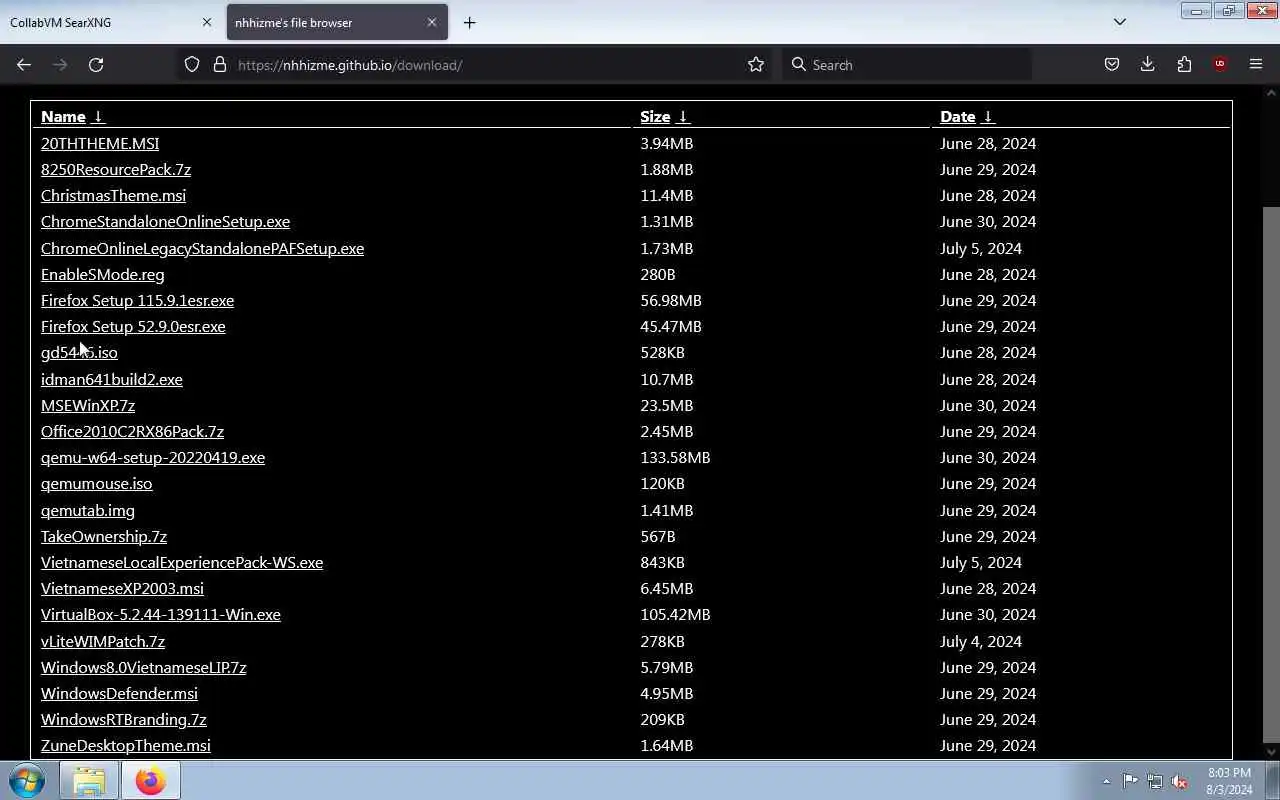Save page to Pocket

tap(1111, 64)
